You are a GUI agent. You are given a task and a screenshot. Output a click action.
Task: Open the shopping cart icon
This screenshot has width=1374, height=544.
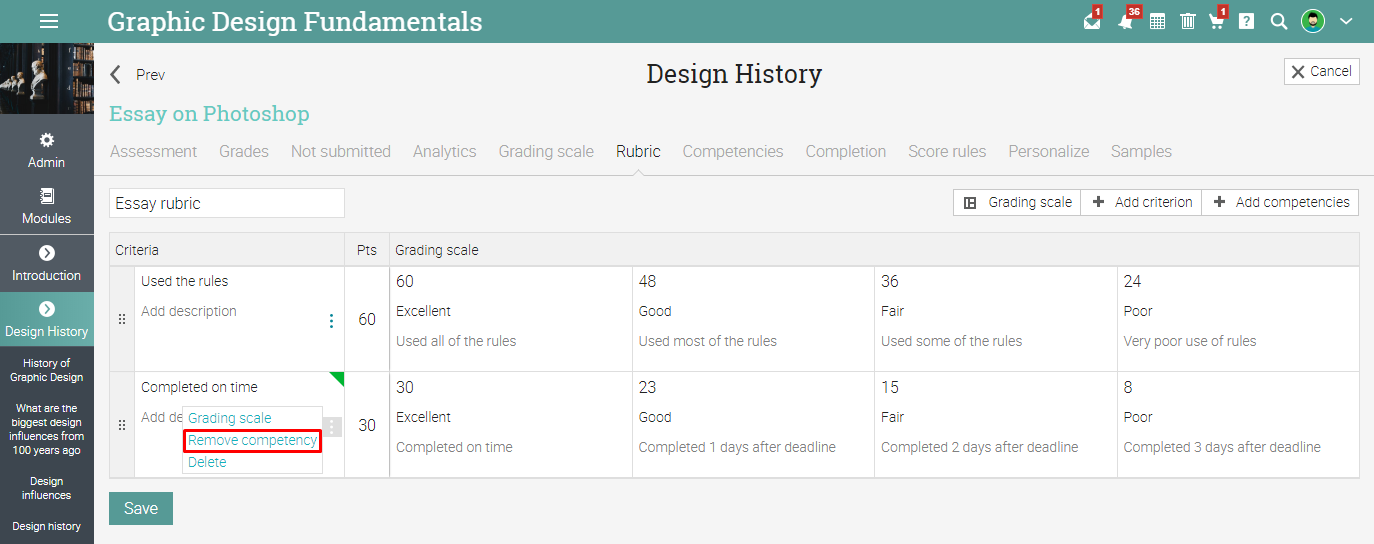(x=1216, y=21)
